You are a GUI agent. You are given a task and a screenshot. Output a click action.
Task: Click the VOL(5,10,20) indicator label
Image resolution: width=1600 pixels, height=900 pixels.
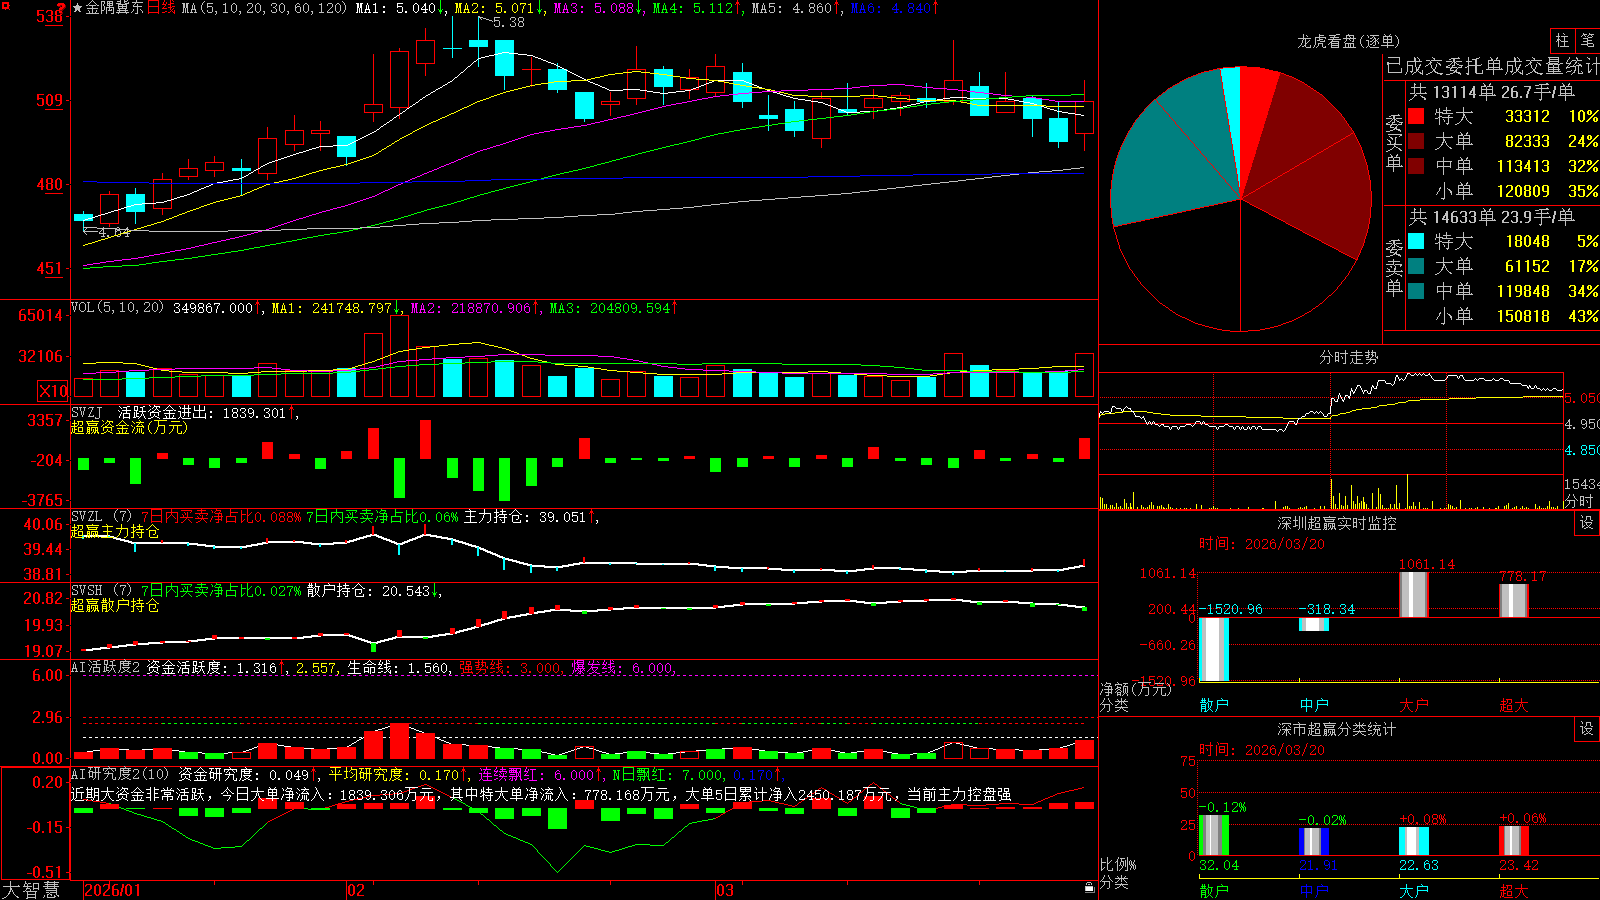(x=117, y=308)
